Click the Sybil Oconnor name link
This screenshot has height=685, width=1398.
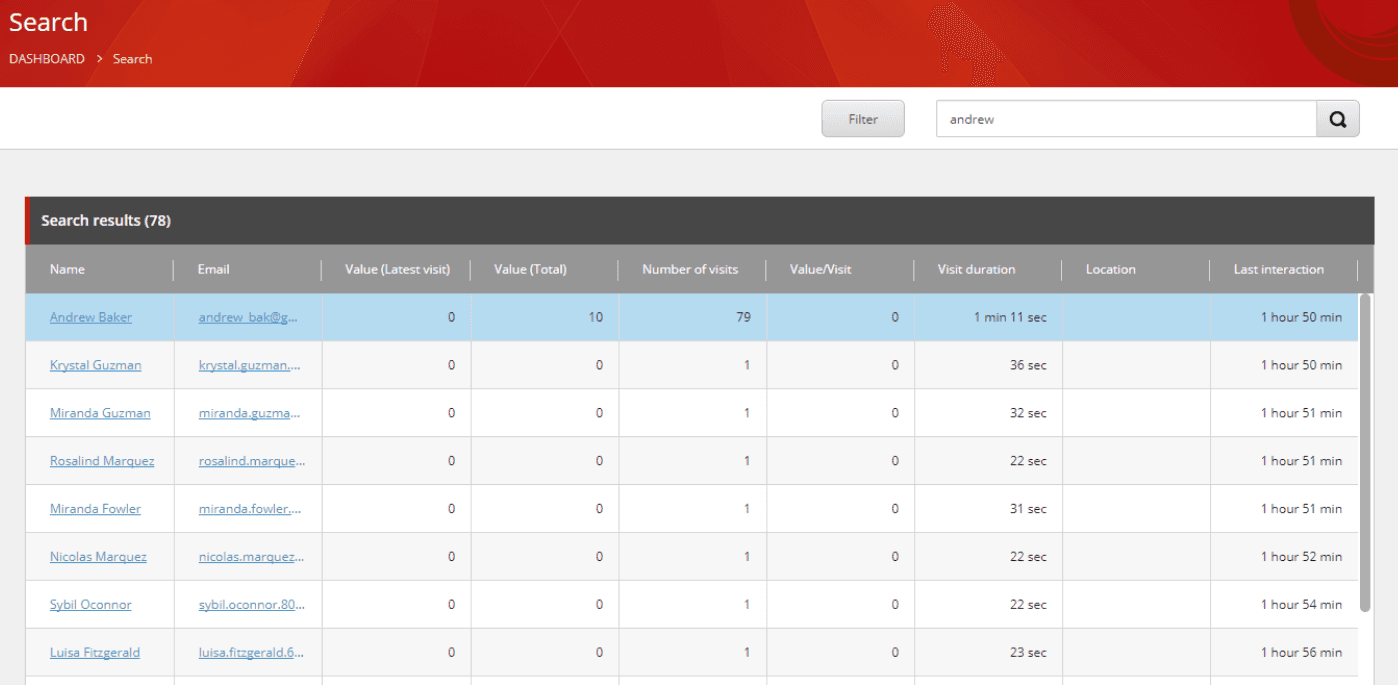pyautogui.click(x=91, y=605)
